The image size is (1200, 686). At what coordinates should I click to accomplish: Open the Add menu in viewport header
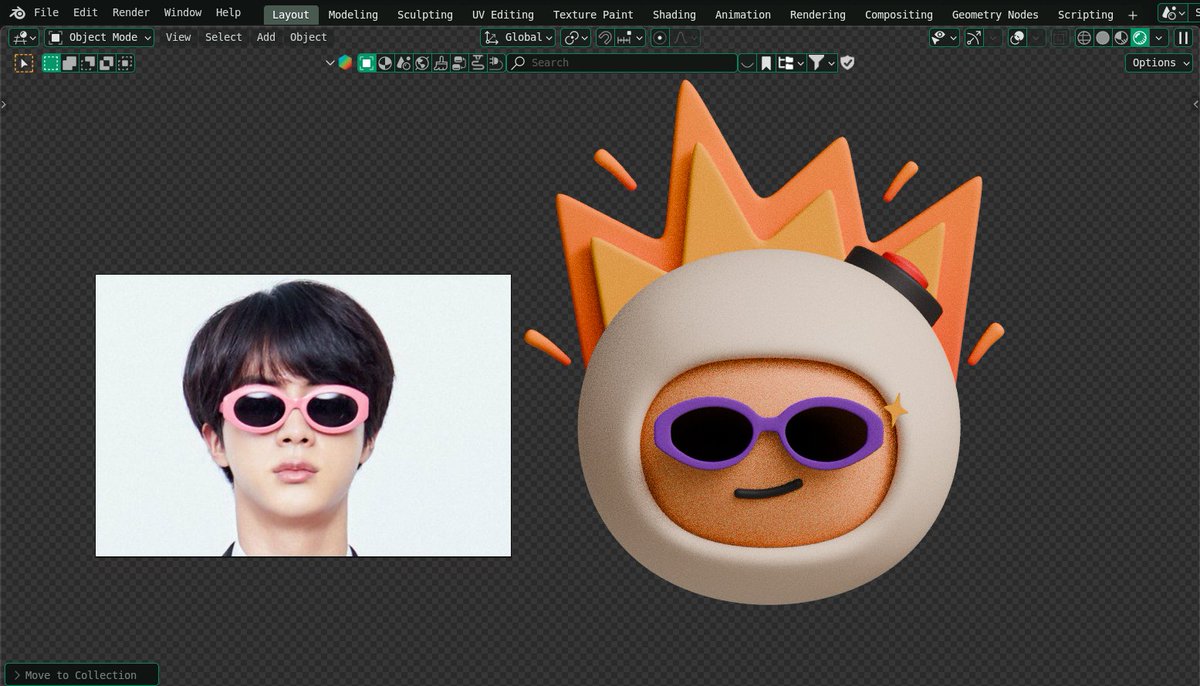point(266,37)
